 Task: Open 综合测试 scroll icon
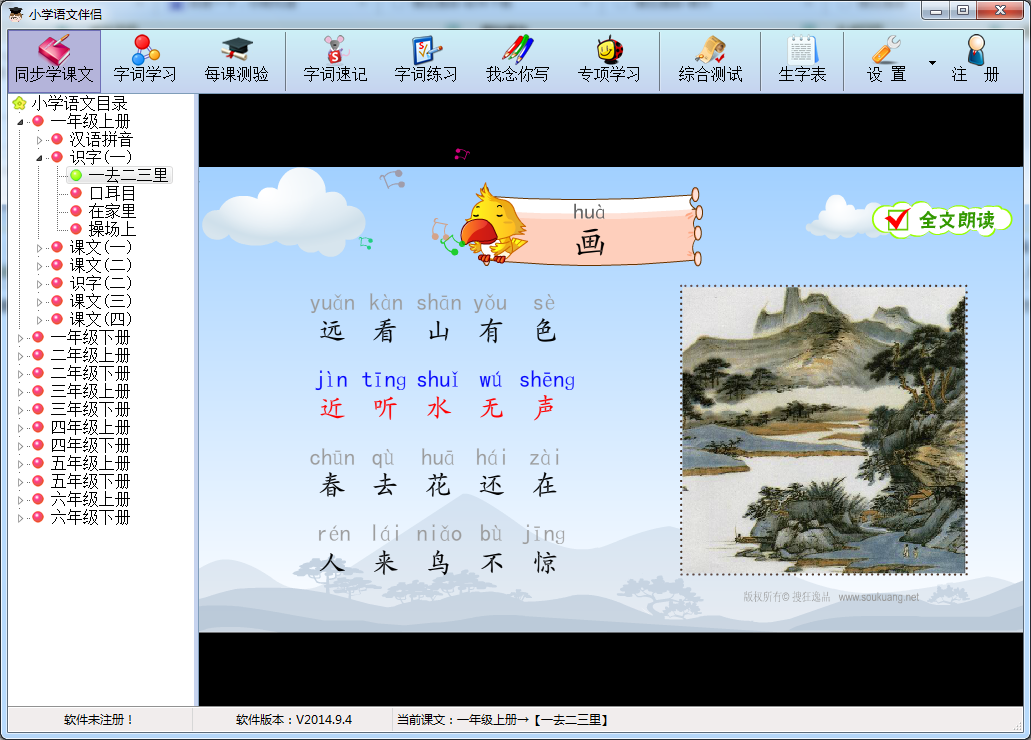click(710, 60)
